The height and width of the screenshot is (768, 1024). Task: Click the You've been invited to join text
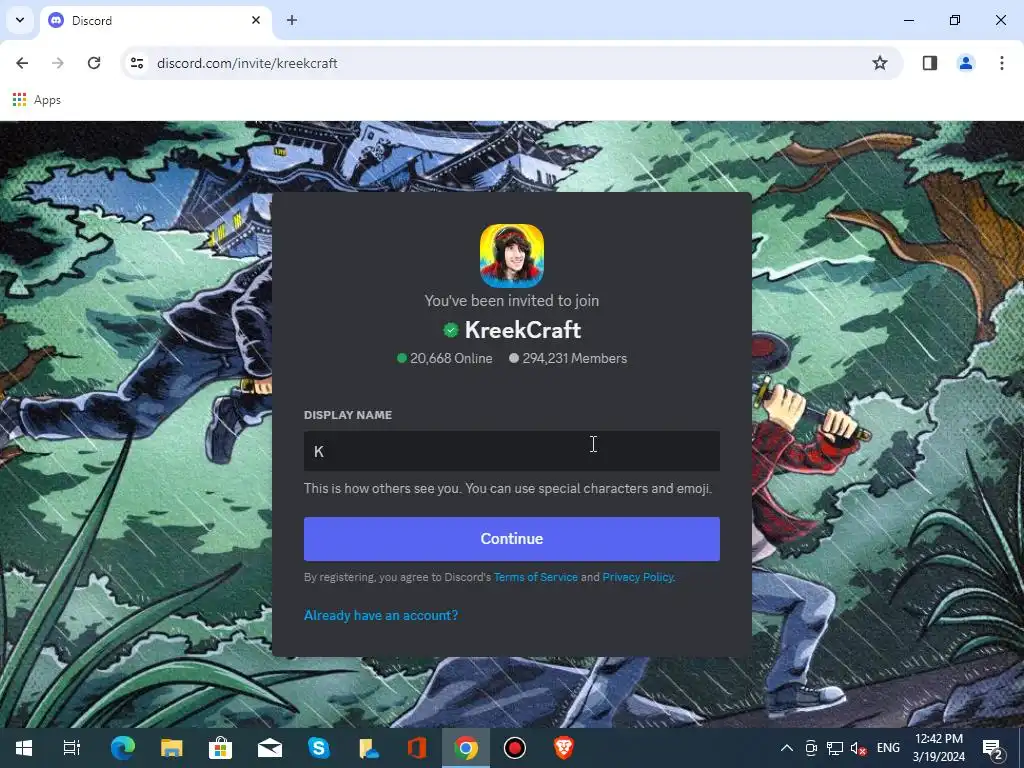511,300
